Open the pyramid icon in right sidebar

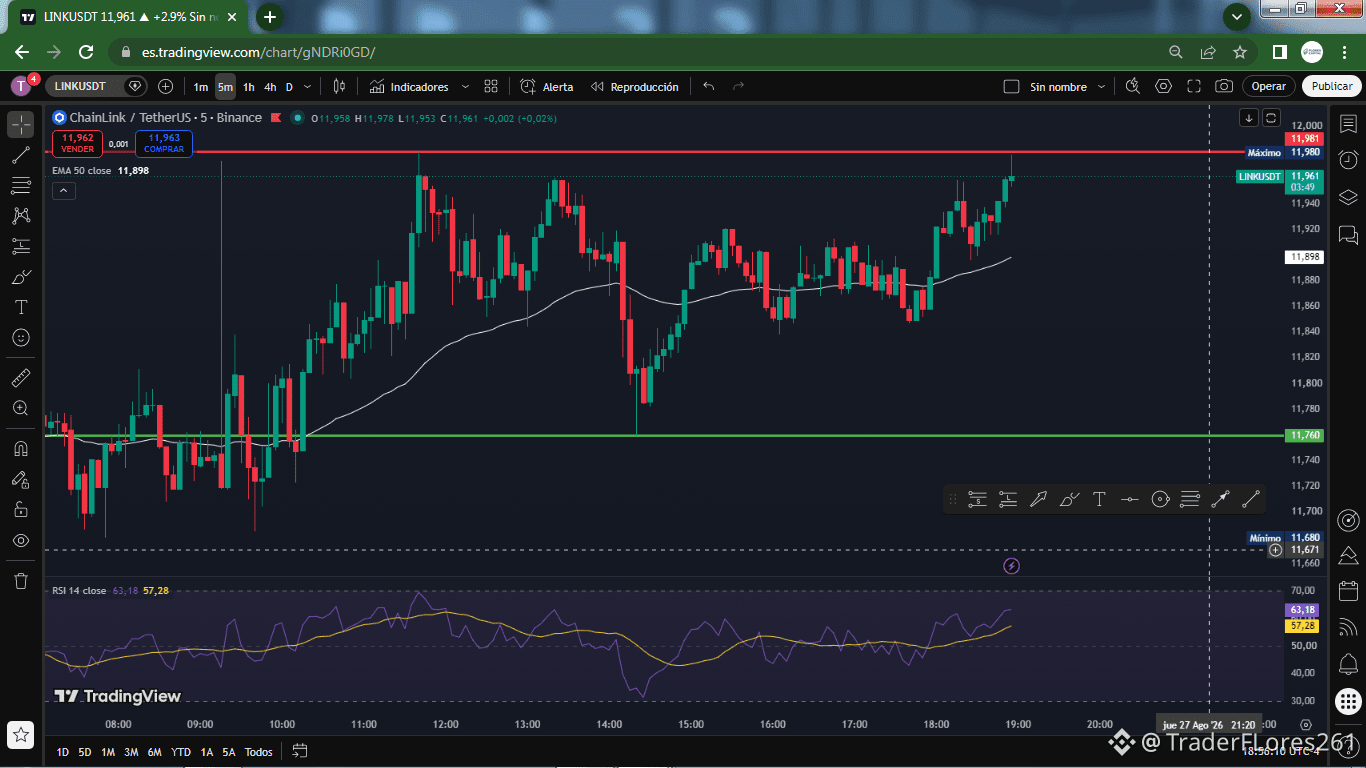point(1348,555)
